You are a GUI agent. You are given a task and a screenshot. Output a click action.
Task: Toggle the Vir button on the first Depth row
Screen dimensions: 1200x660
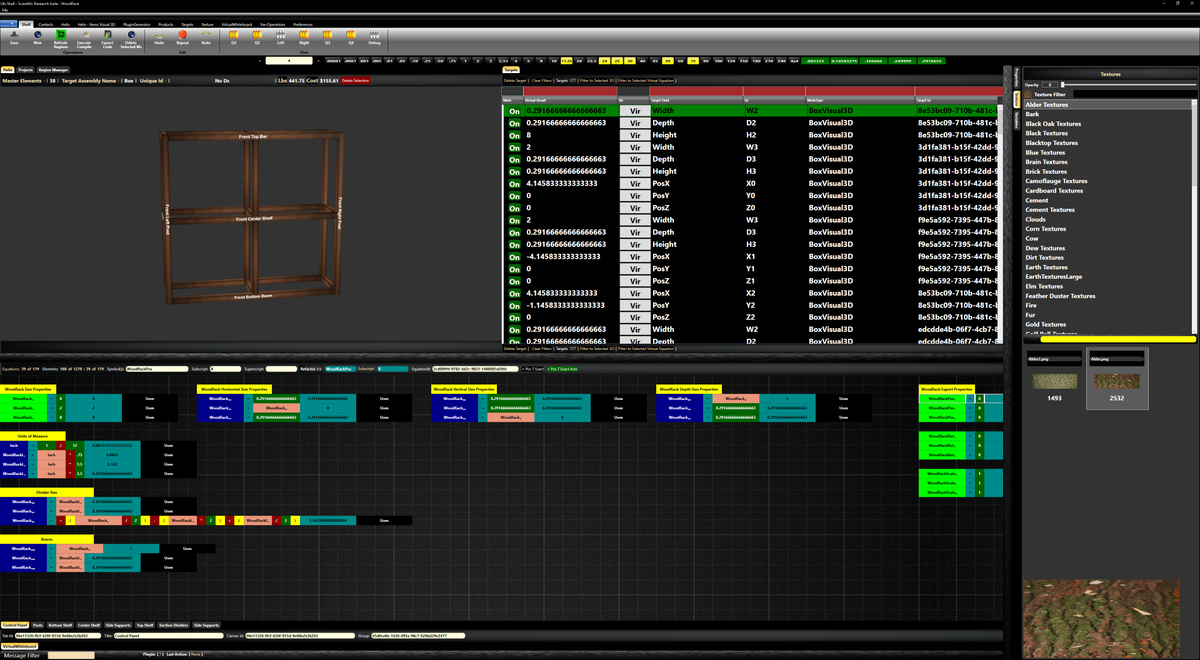pos(635,123)
